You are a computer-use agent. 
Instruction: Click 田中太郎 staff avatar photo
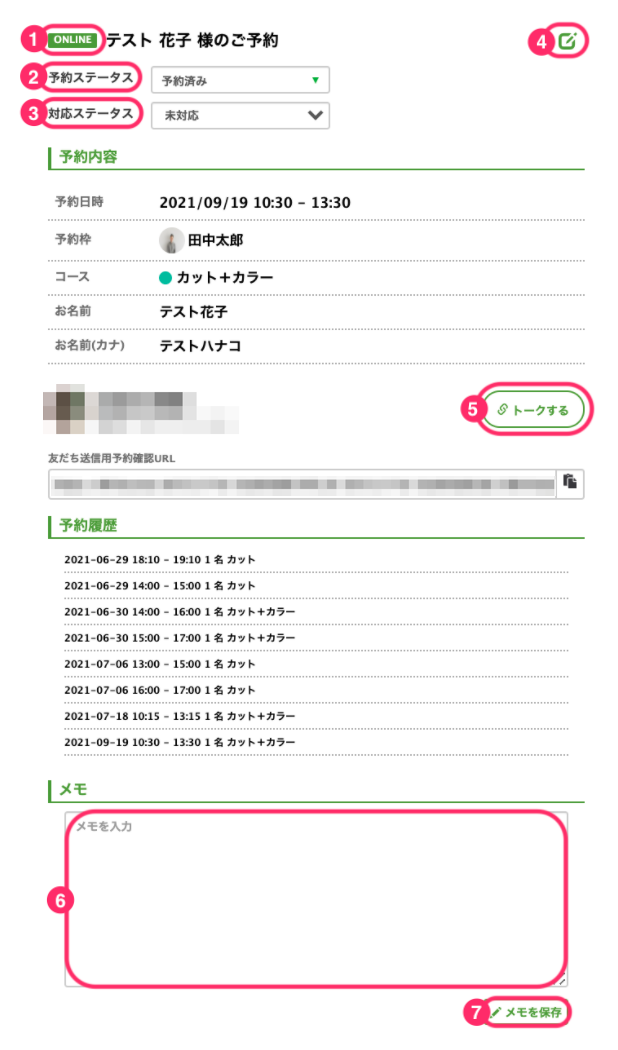click(171, 240)
